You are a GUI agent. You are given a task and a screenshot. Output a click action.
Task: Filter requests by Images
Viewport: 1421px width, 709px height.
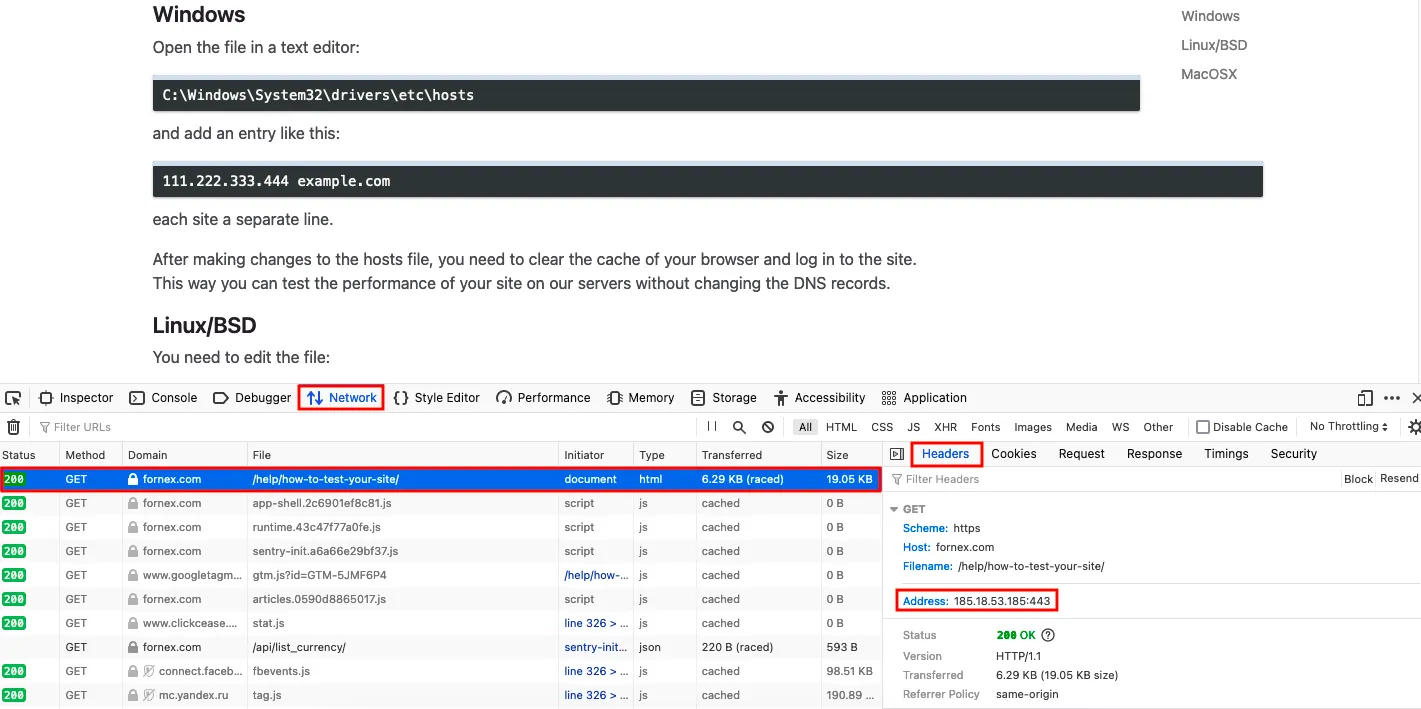pos(1033,427)
